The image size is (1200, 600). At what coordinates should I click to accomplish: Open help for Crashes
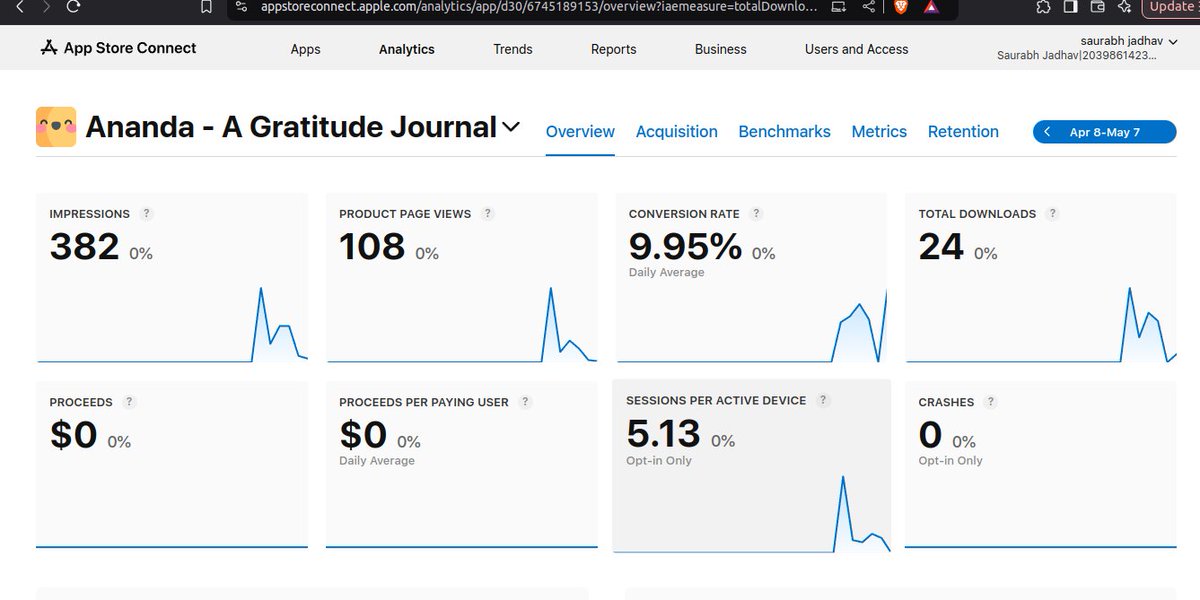pyautogui.click(x=991, y=401)
